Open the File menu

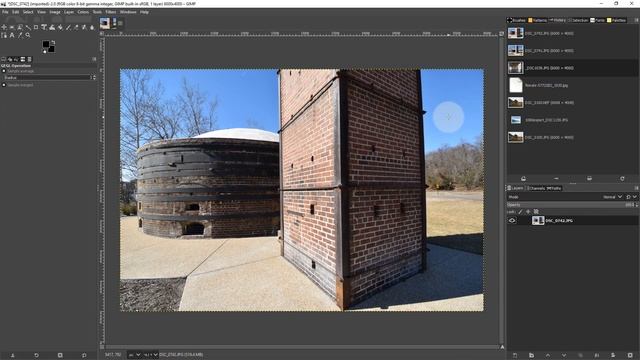point(5,12)
